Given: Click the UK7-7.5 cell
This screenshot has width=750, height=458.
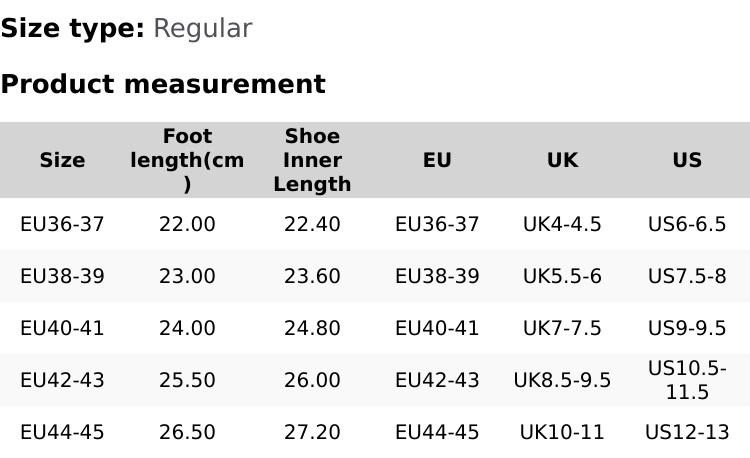Looking at the screenshot, I should click(x=562, y=328).
